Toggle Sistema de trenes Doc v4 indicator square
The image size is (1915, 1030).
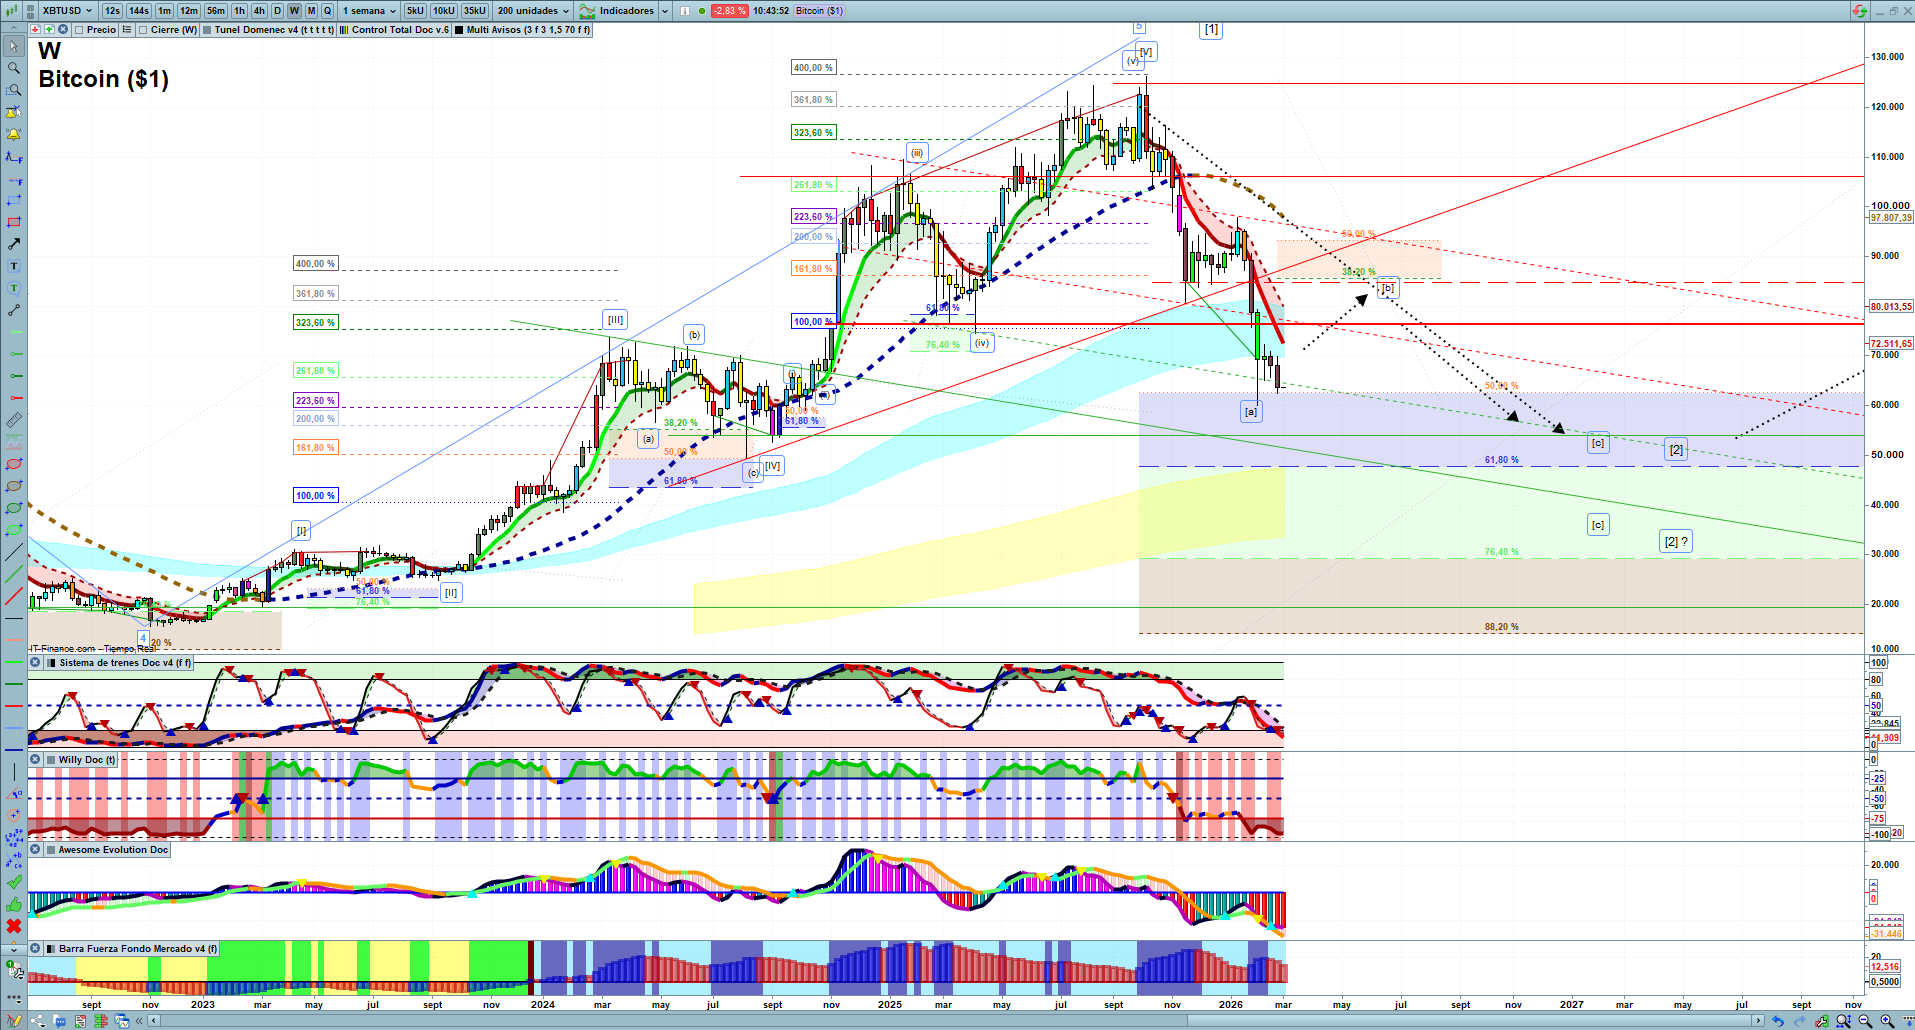[x=51, y=663]
